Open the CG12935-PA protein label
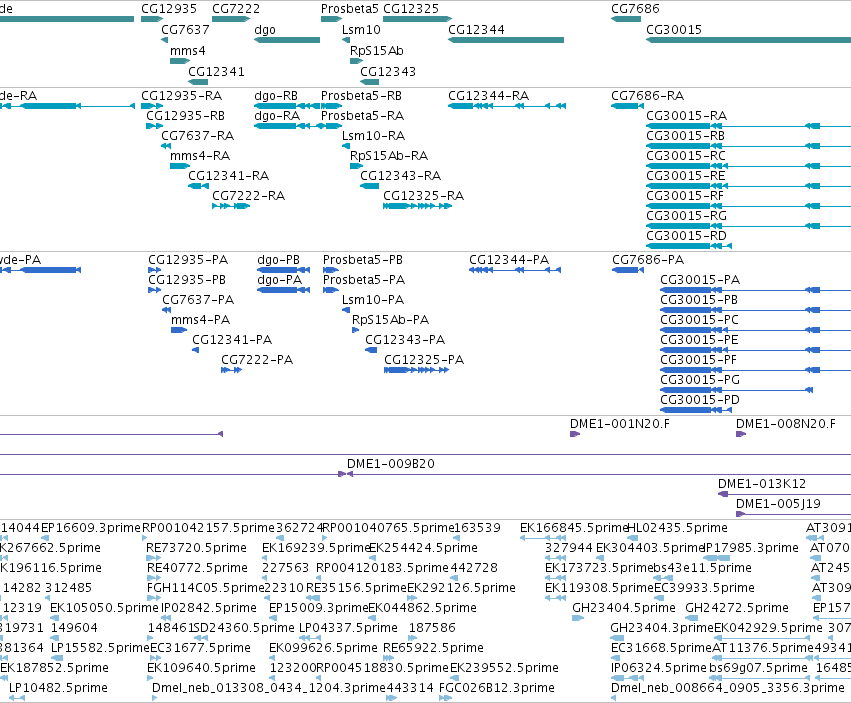This screenshot has height=703, width=851. pos(188,261)
